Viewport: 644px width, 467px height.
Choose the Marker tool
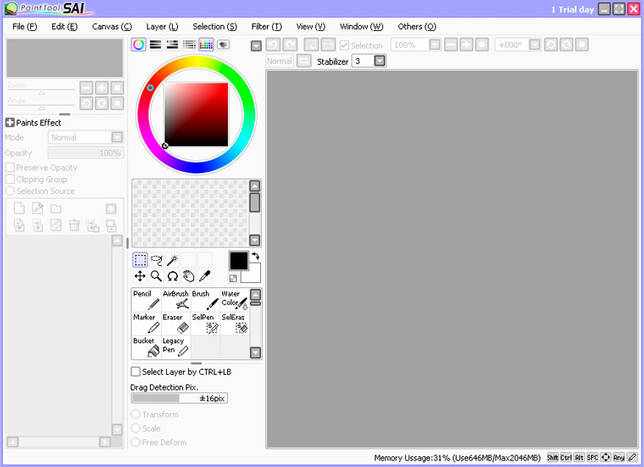tap(147, 323)
